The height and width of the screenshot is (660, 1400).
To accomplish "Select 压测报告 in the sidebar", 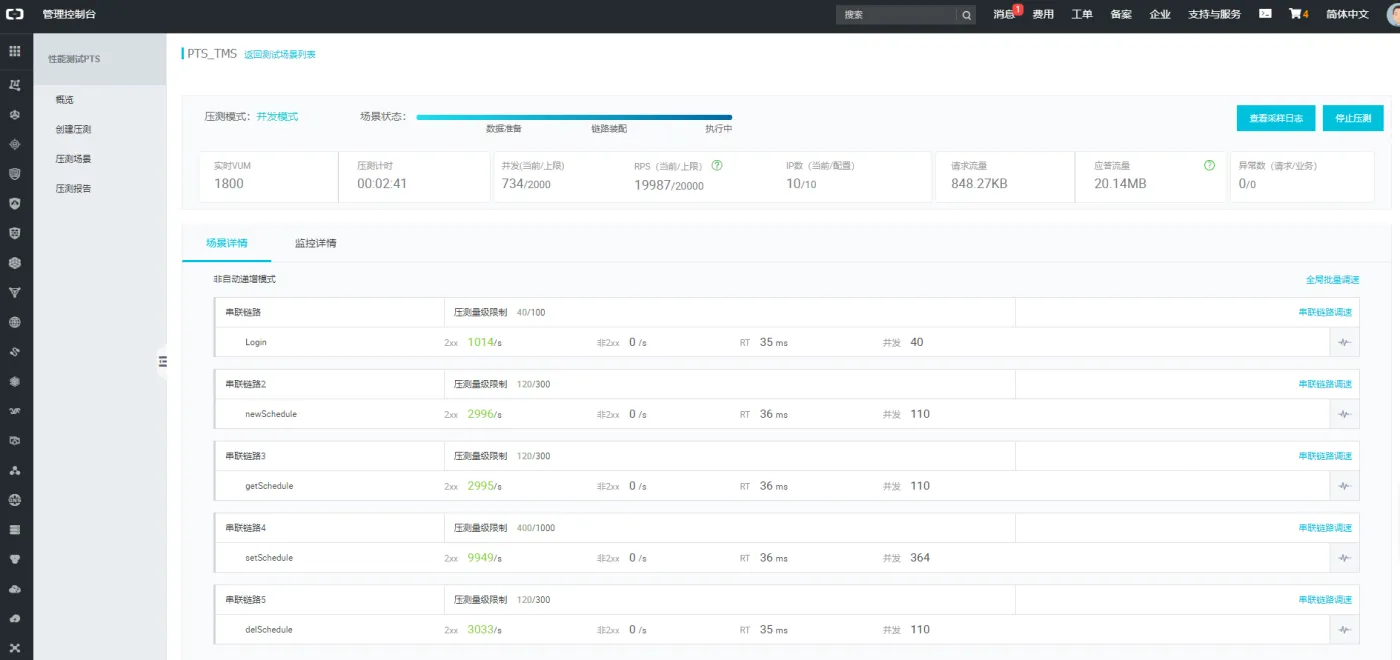I will (73, 188).
